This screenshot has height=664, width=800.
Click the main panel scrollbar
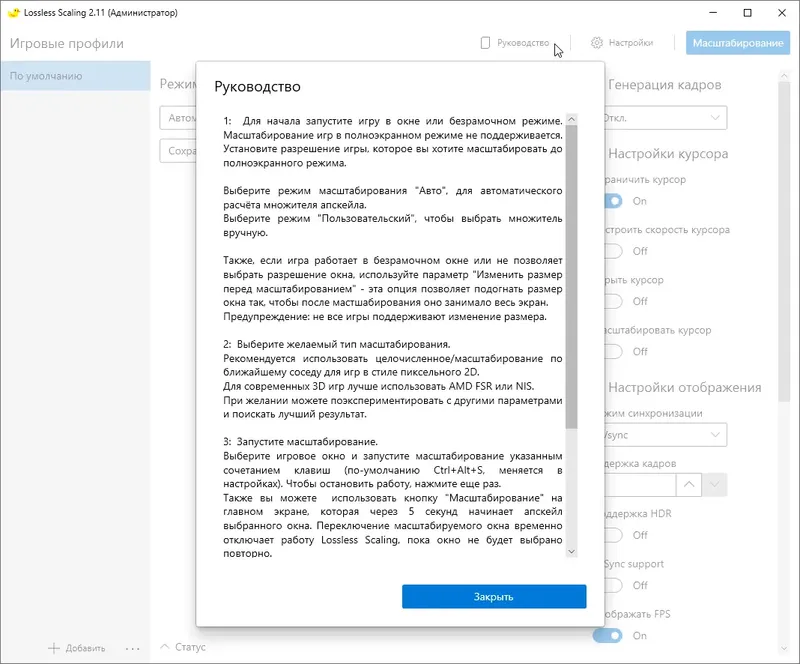tap(784, 240)
